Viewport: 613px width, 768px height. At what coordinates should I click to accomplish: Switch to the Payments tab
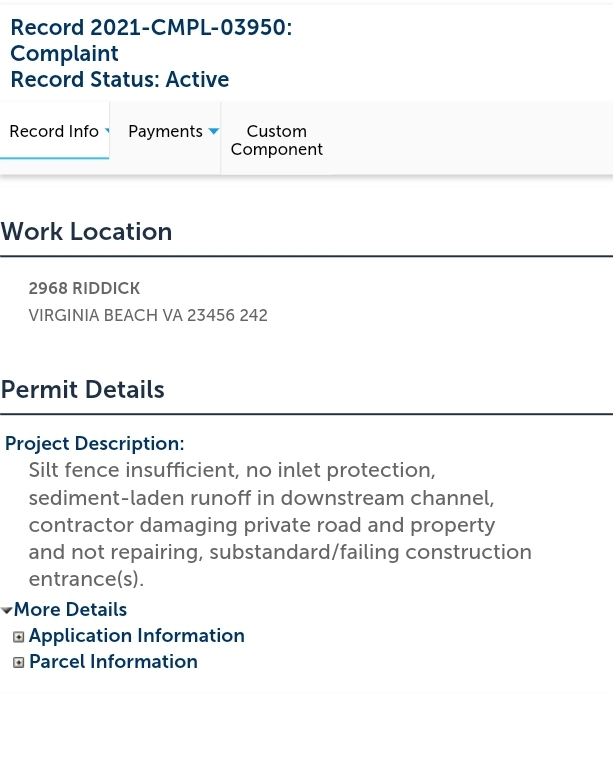165,132
